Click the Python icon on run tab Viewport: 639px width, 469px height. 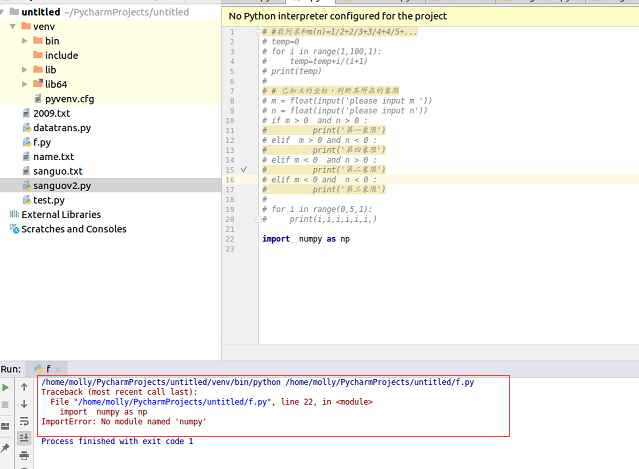click(39, 369)
